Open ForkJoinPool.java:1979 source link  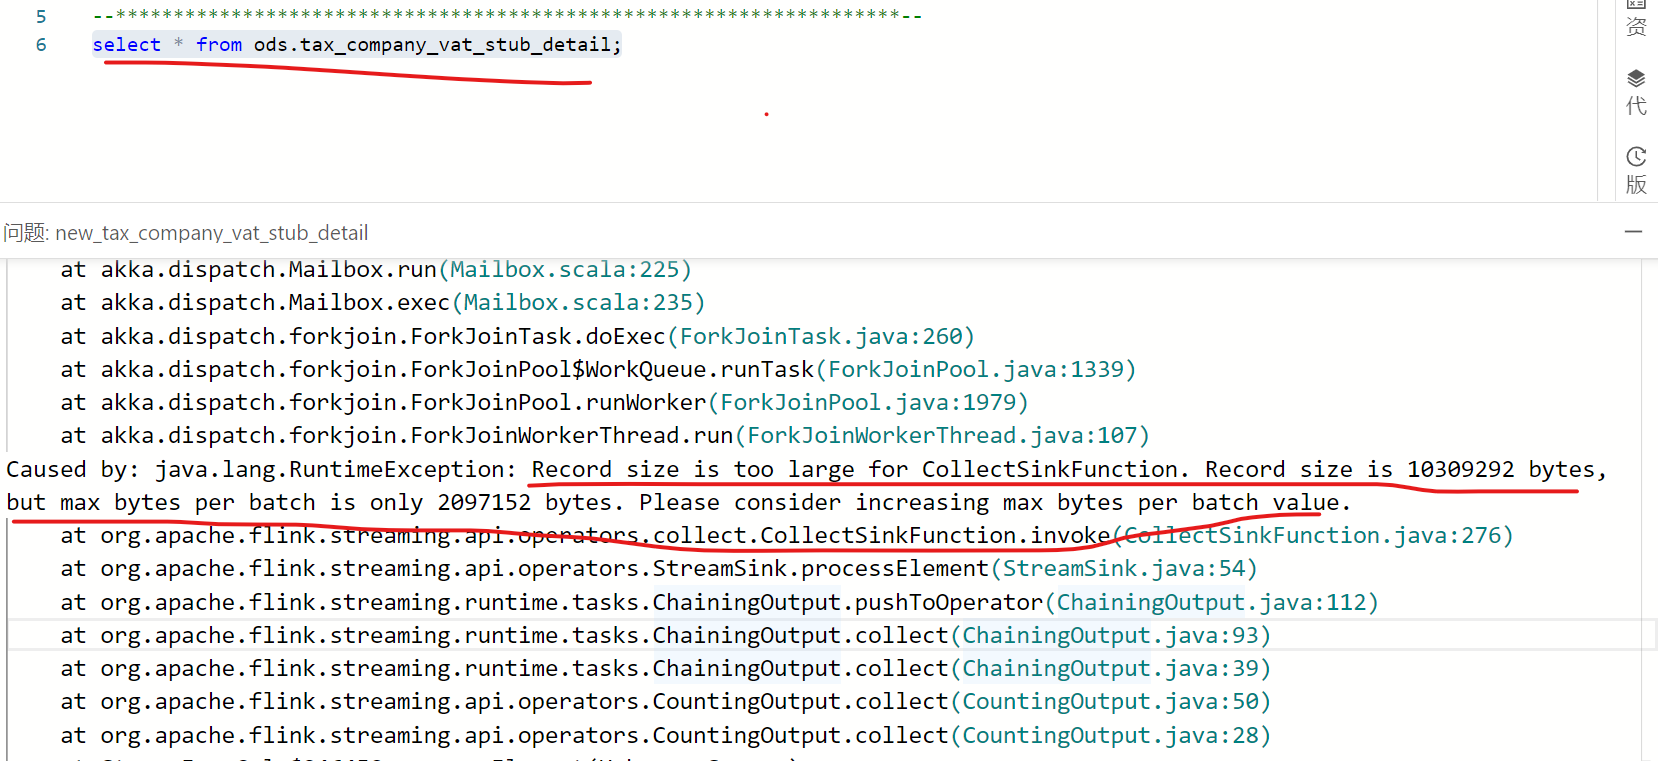click(868, 403)
